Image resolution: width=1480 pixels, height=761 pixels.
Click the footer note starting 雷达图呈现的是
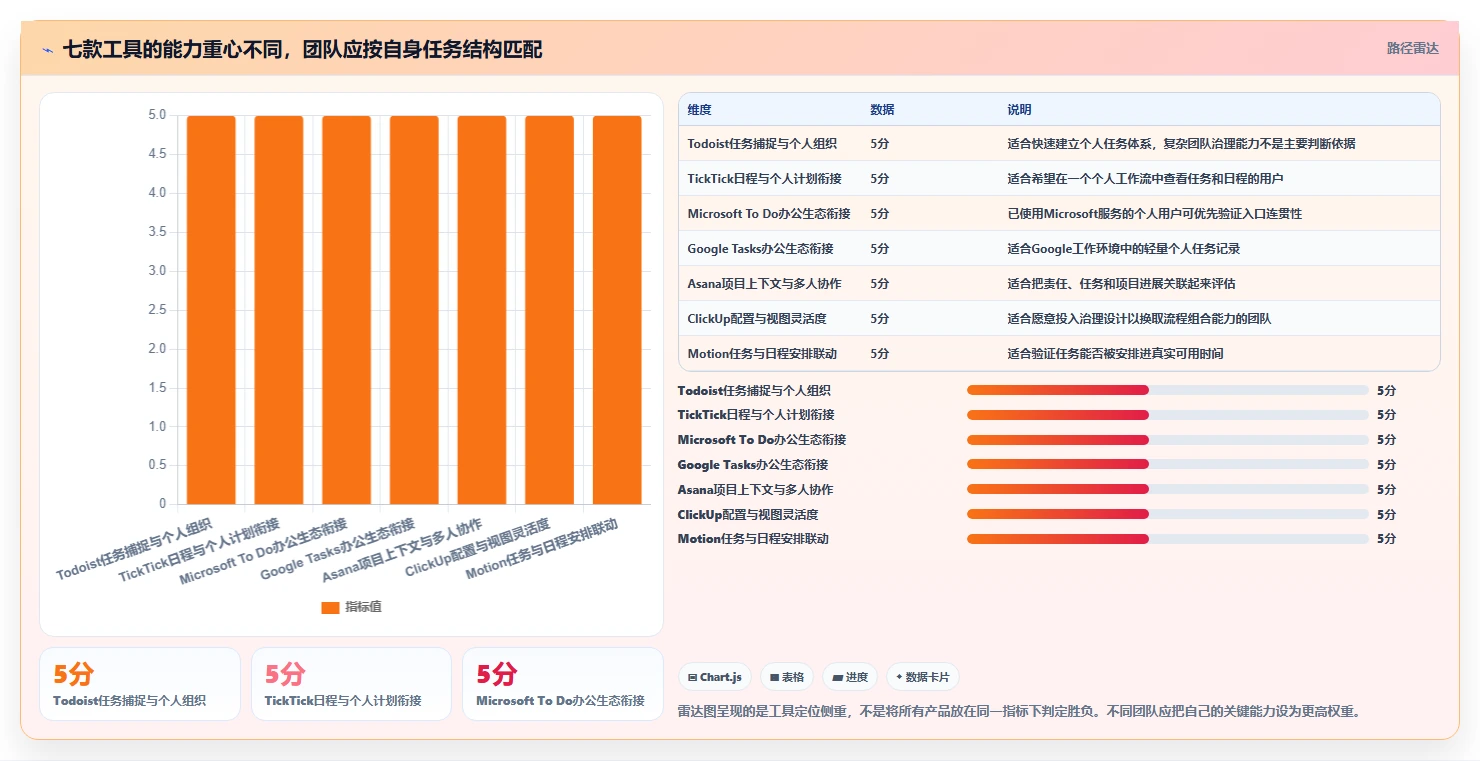(x=1020, y=712)
